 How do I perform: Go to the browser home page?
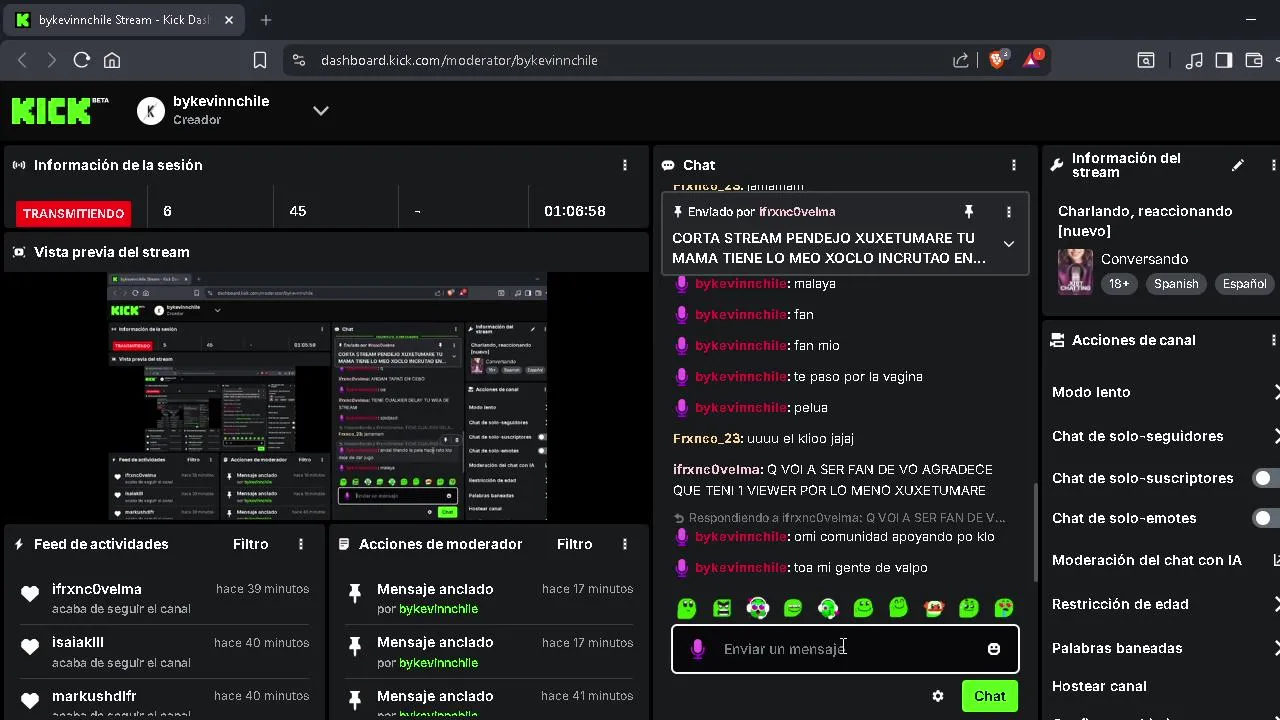(112, 60)
